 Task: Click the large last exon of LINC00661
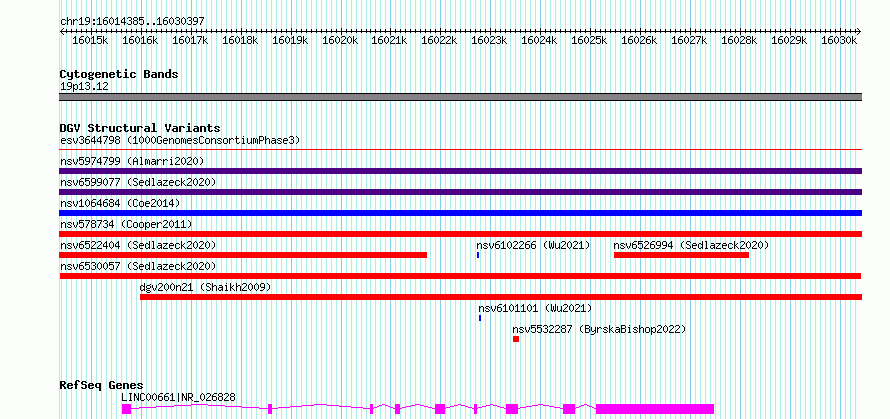coord(654,409)
